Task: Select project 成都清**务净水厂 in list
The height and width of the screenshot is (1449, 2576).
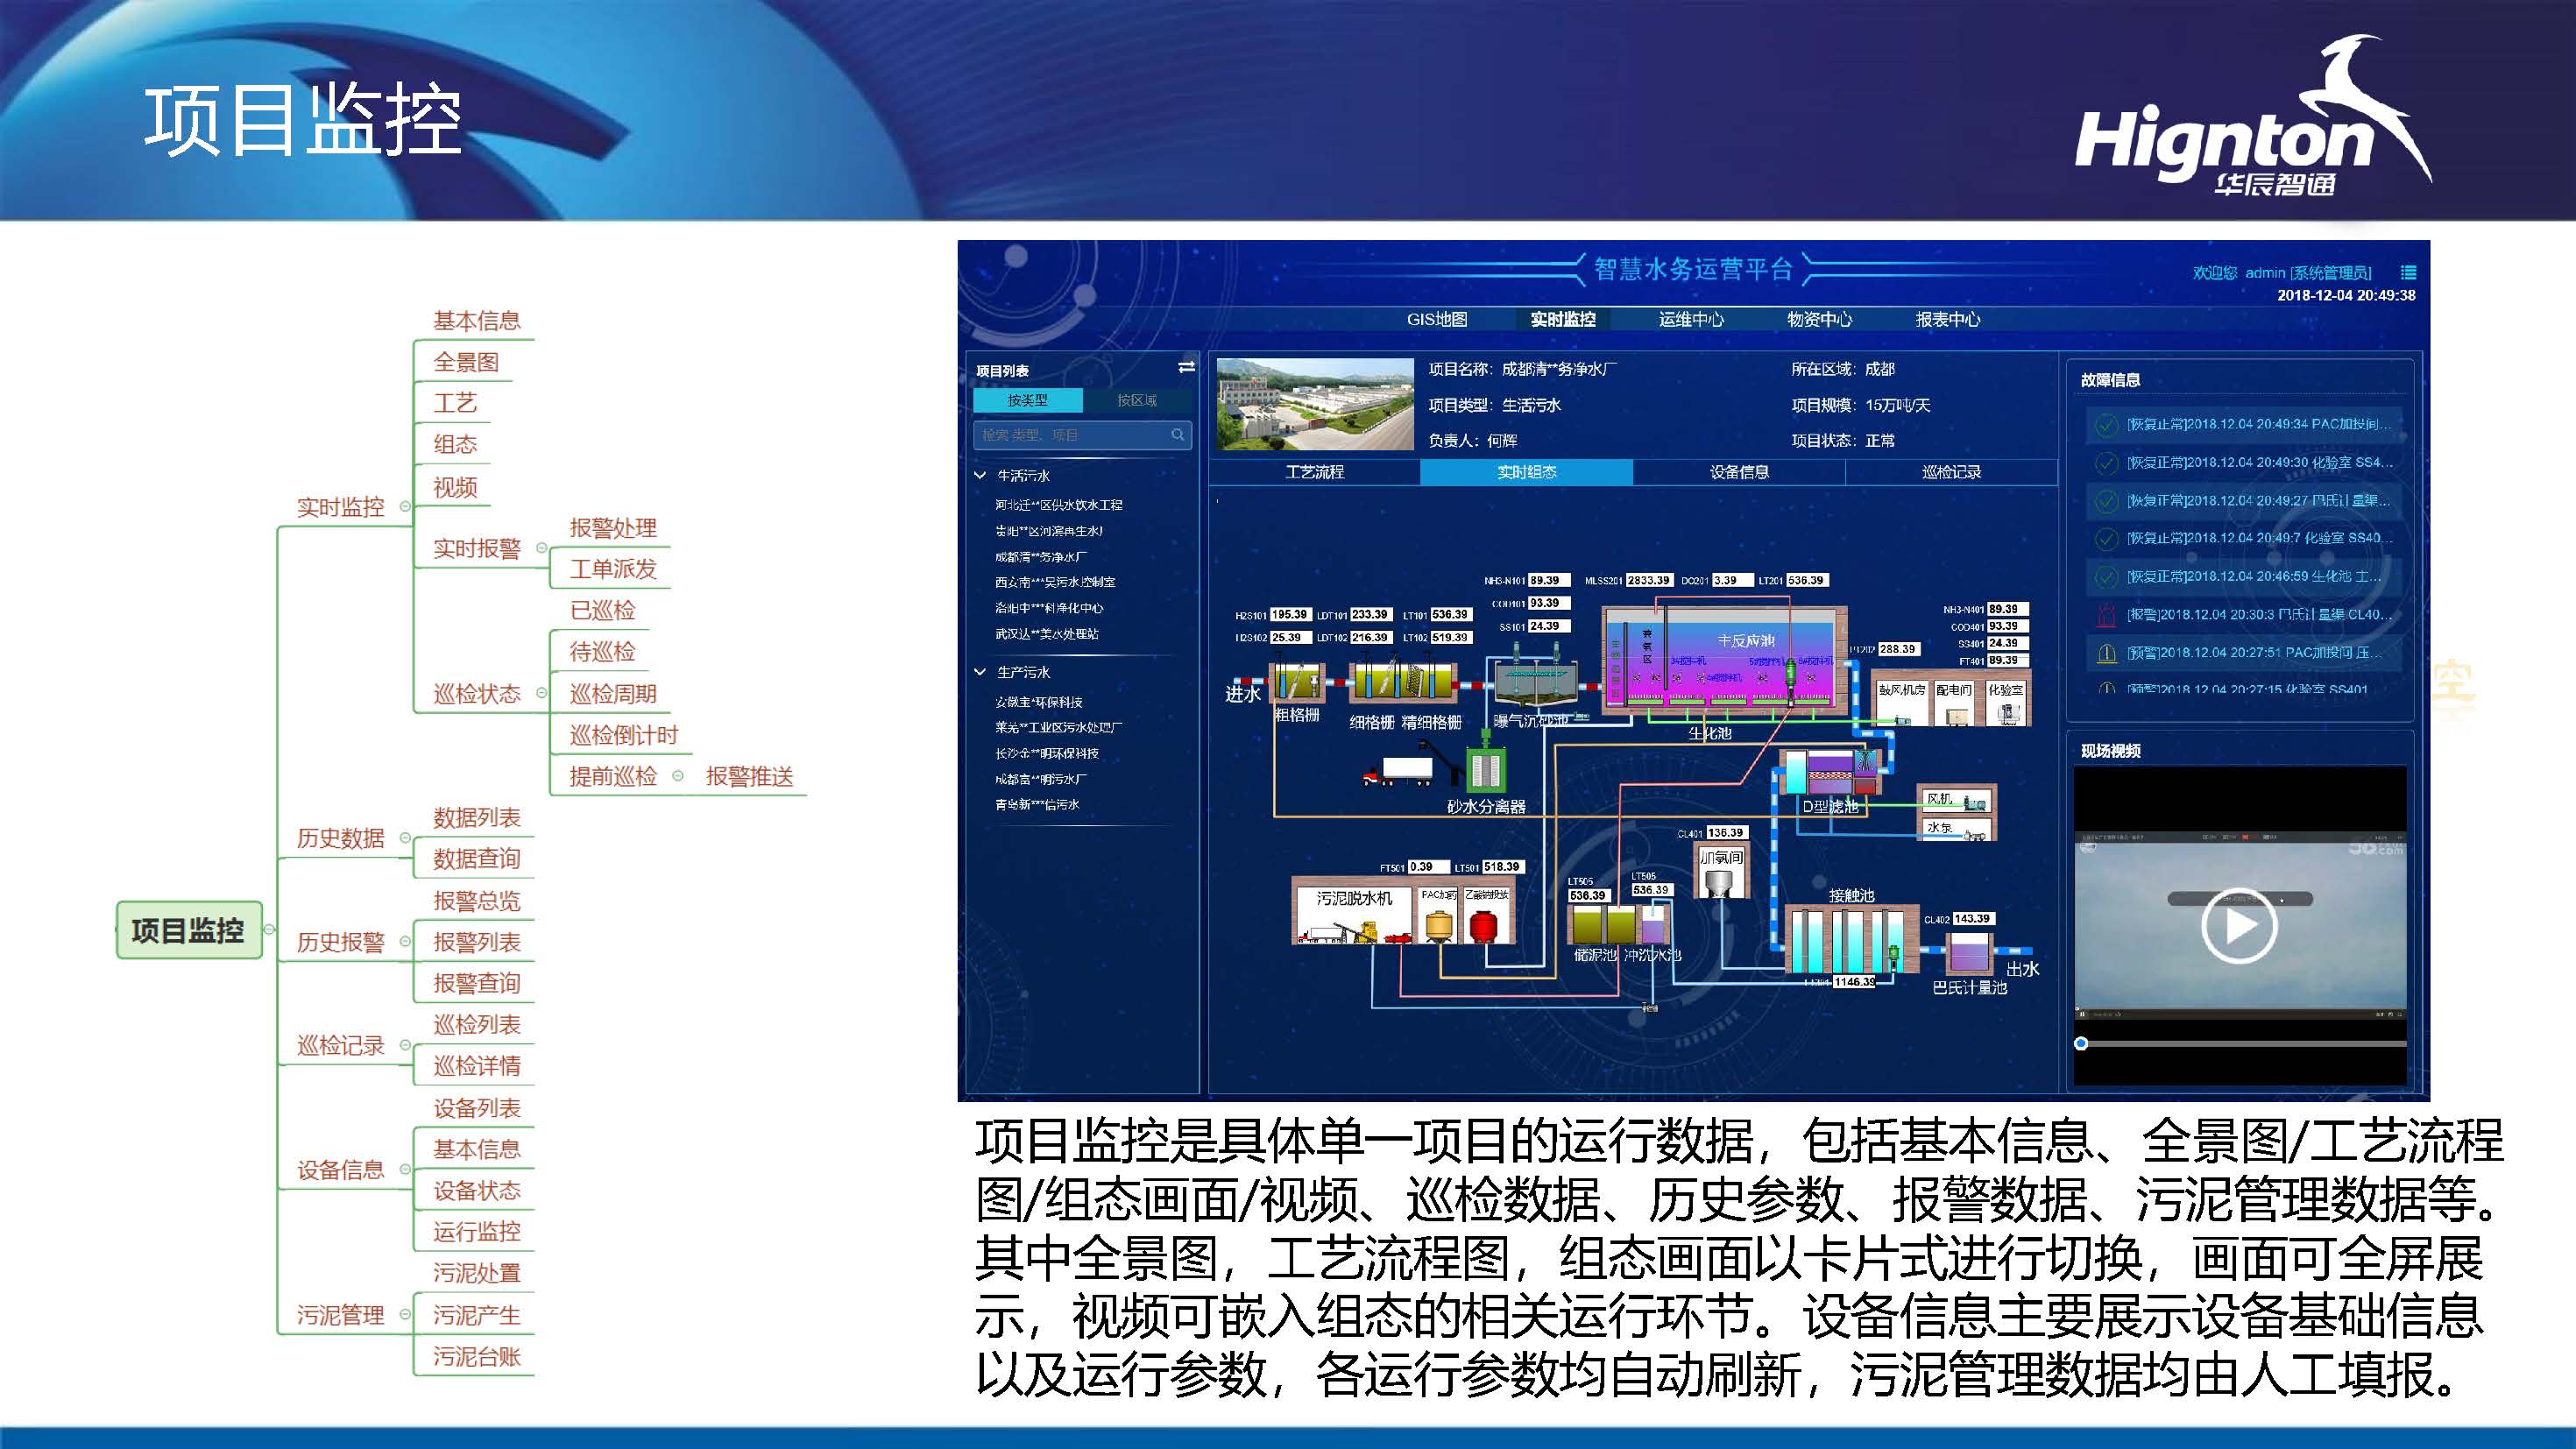Action: [x=1040, y=557]
